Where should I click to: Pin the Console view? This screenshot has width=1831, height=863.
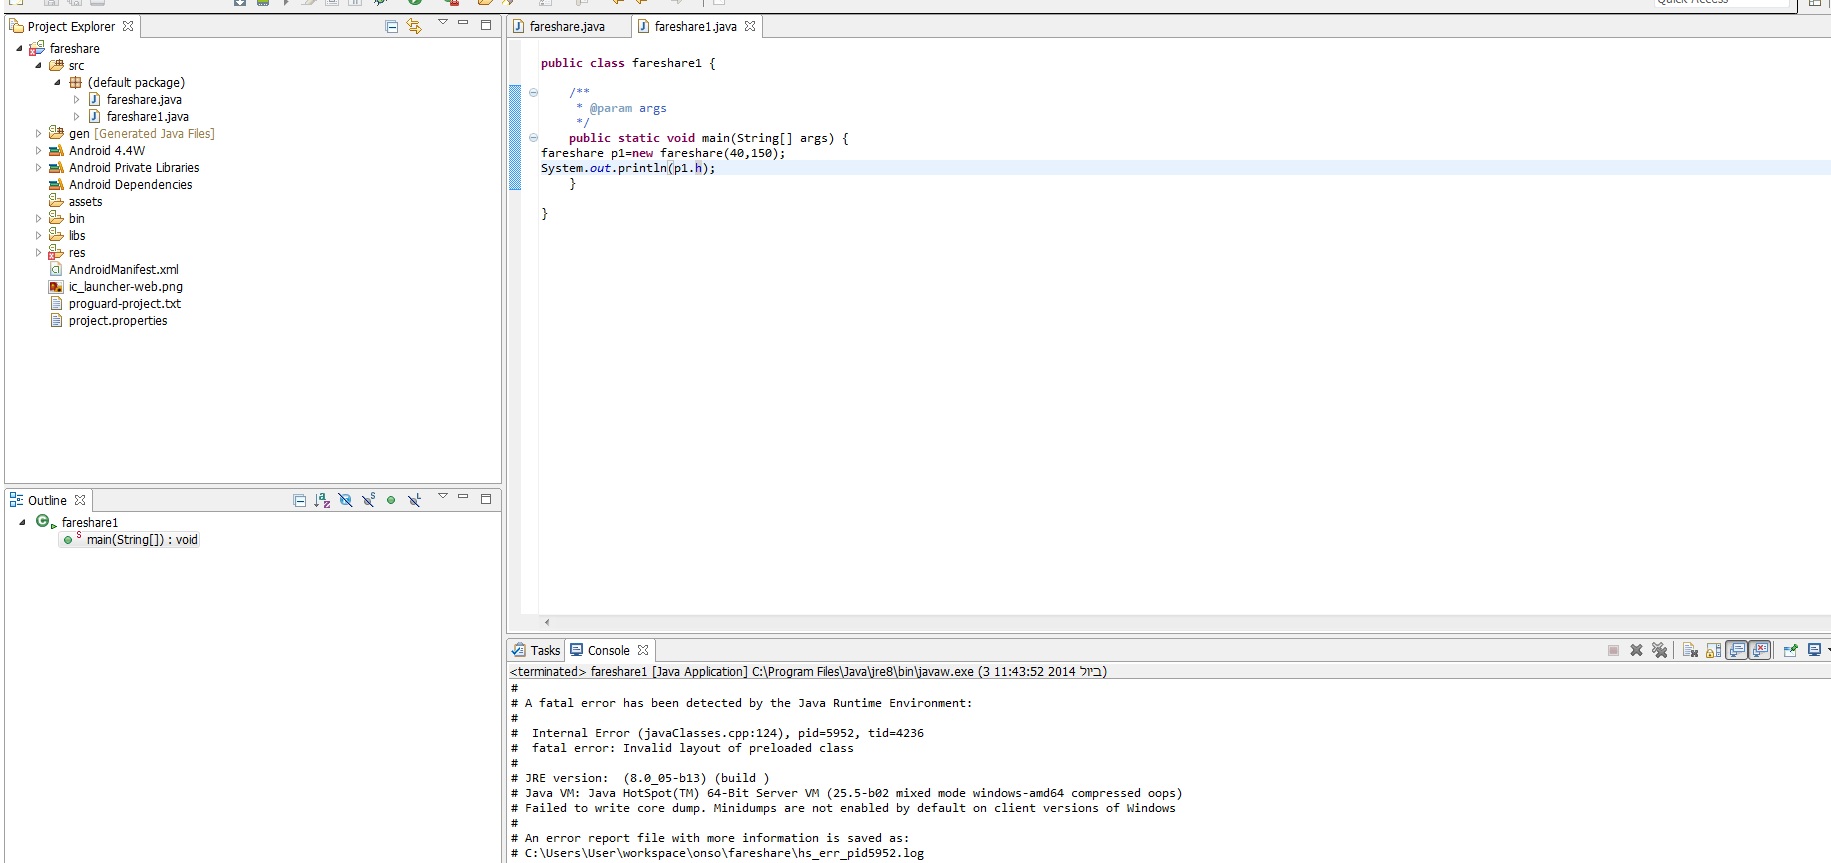1790,650
